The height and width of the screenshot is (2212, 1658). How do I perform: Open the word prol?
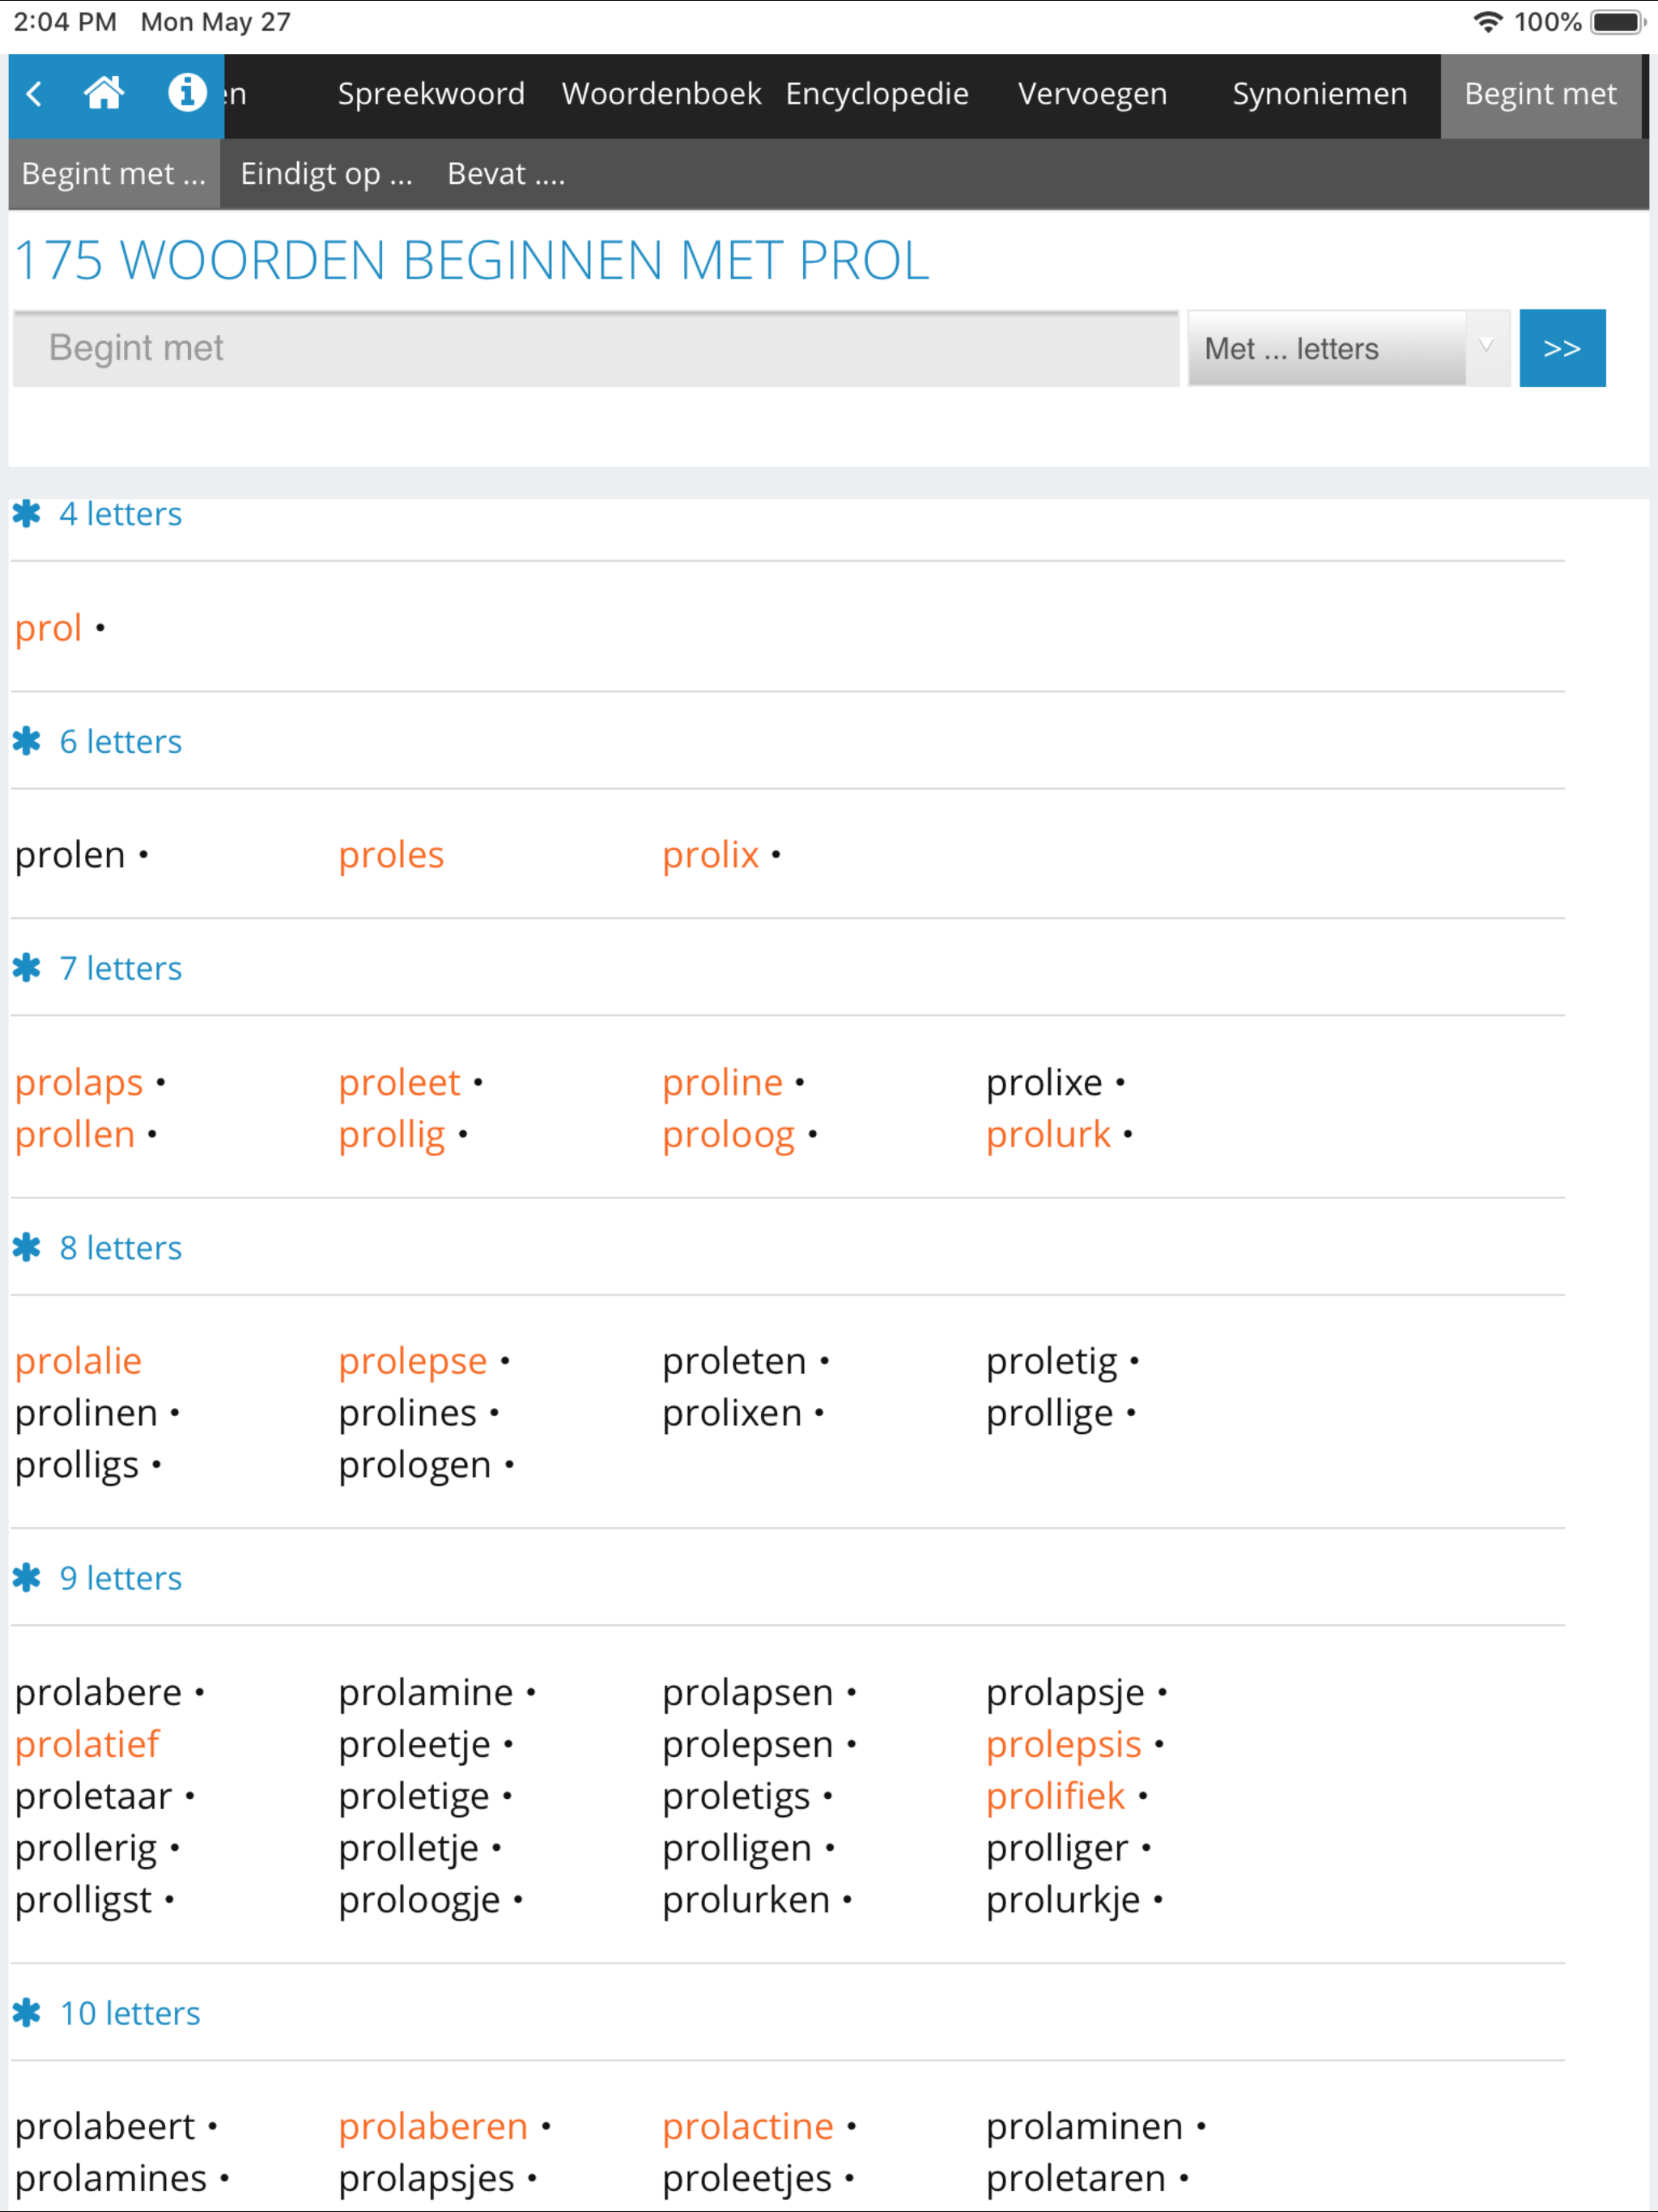click(48, 629)
